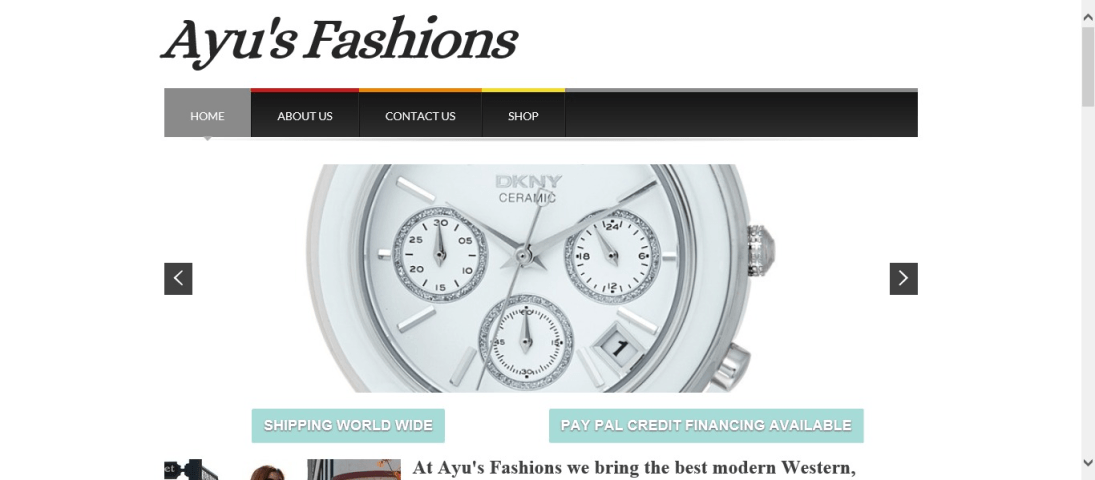
Task: Click Pay Pal Credit Financing Available button
Action: pyautogui.click(x=706, y=426)
